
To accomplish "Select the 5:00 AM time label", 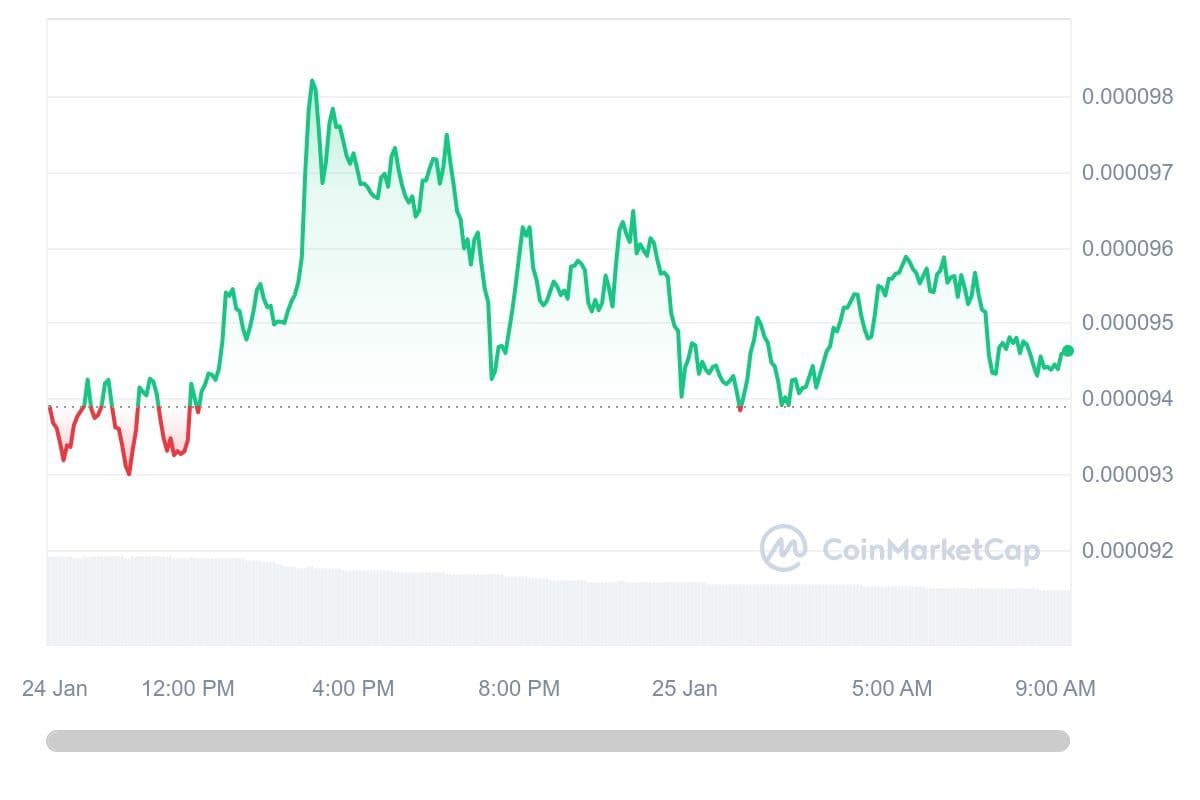I will (891, 689).
